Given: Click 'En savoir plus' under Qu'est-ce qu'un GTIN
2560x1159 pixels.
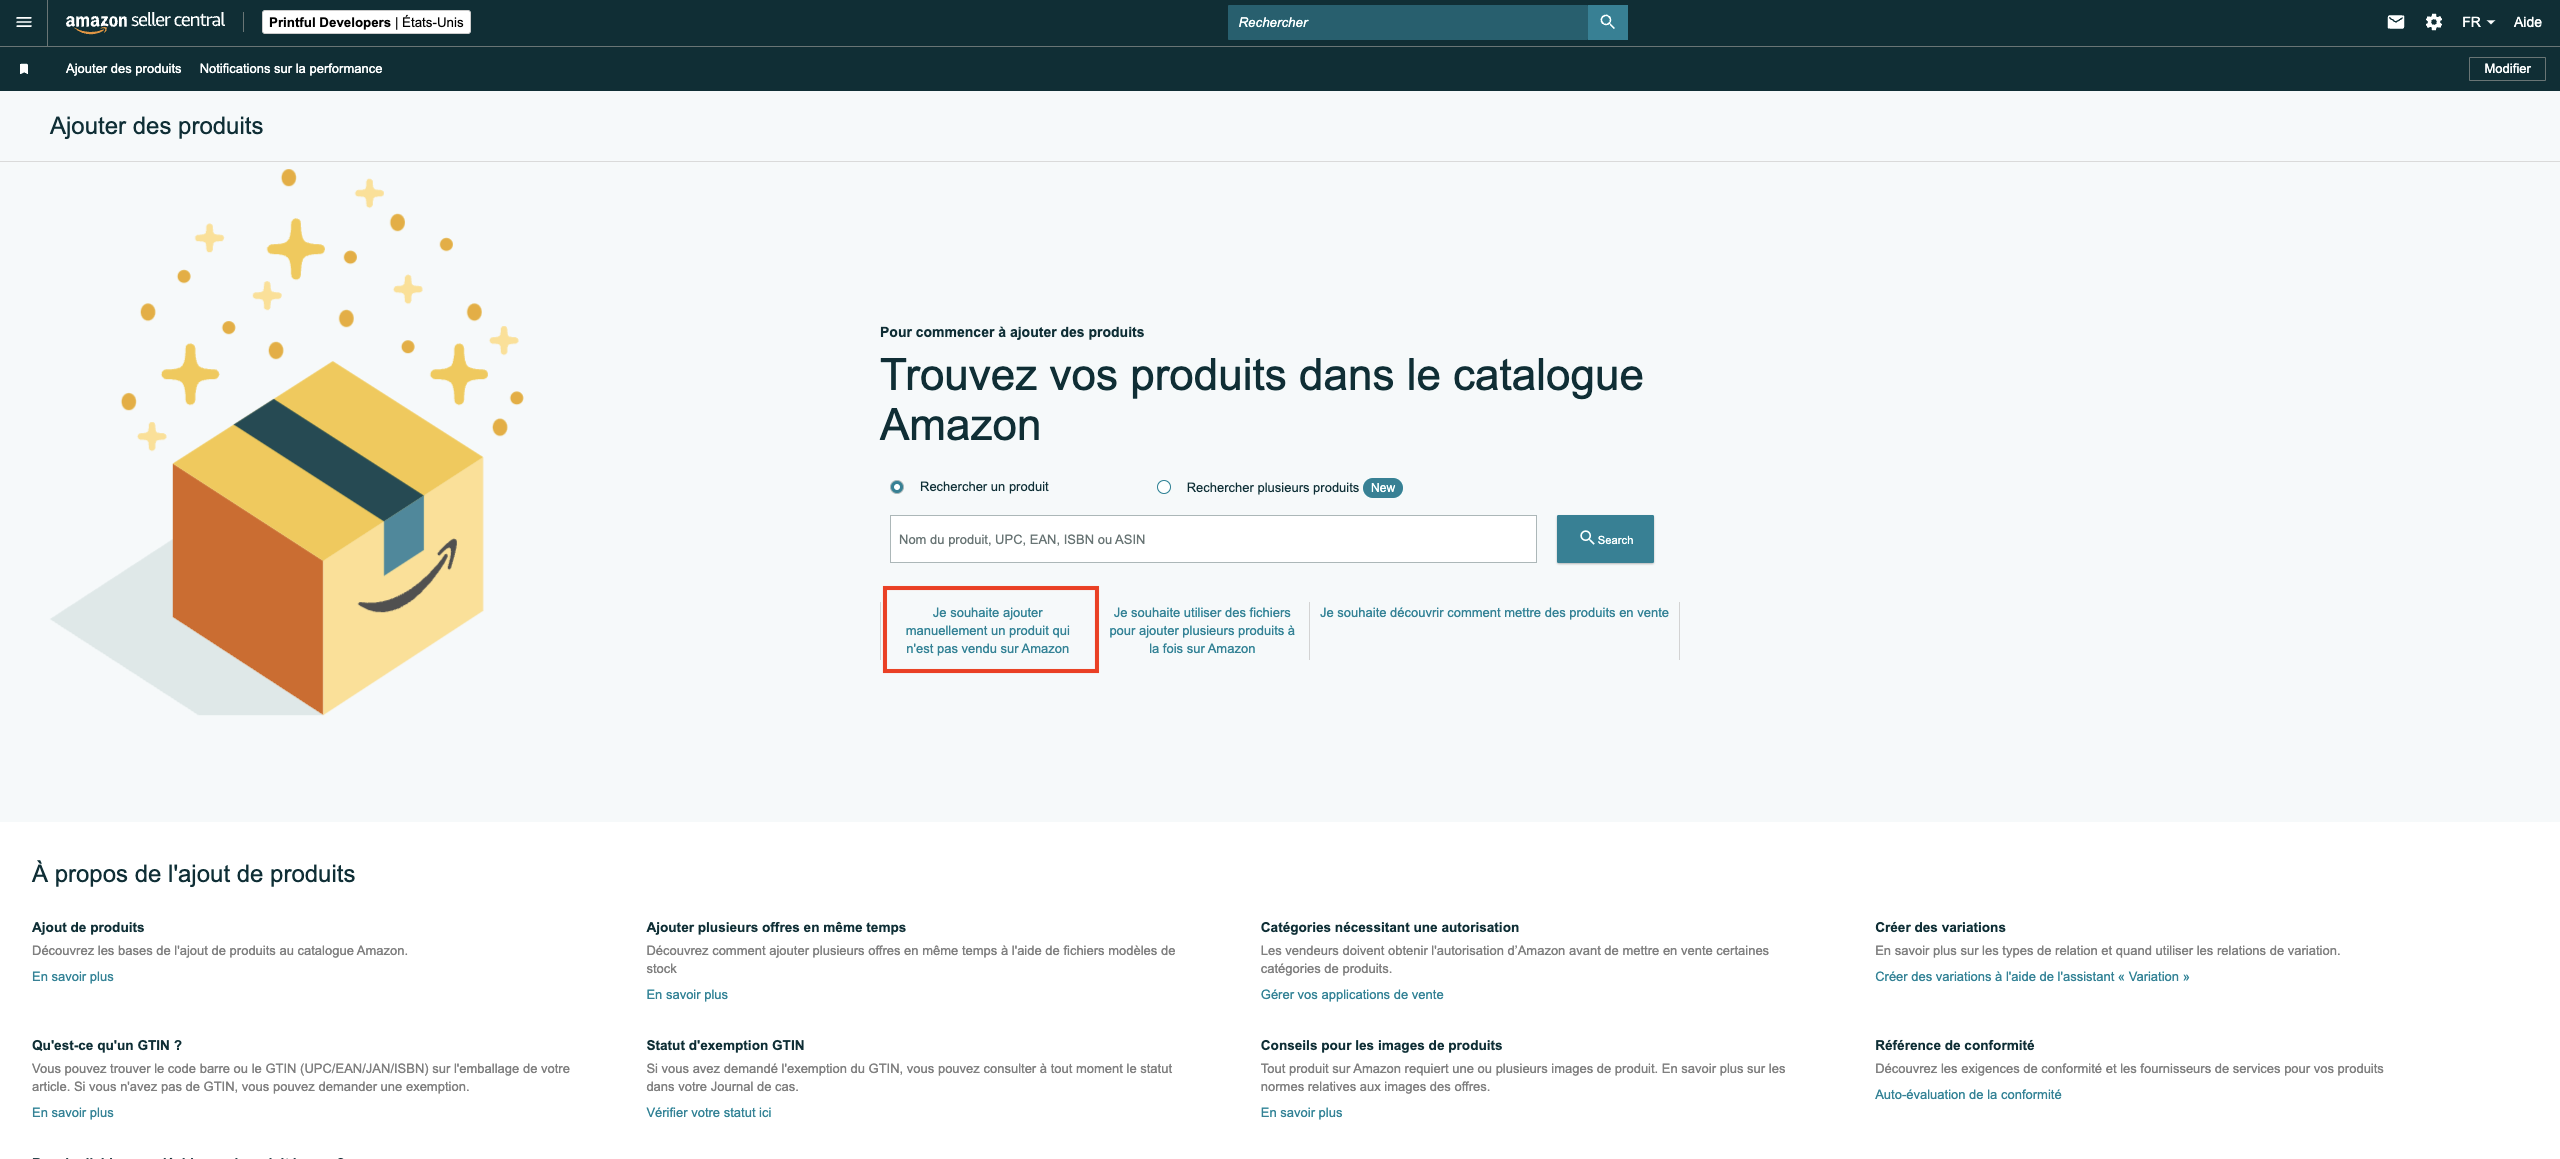Looking at the screenshot, I should [x=73, y=1113].
